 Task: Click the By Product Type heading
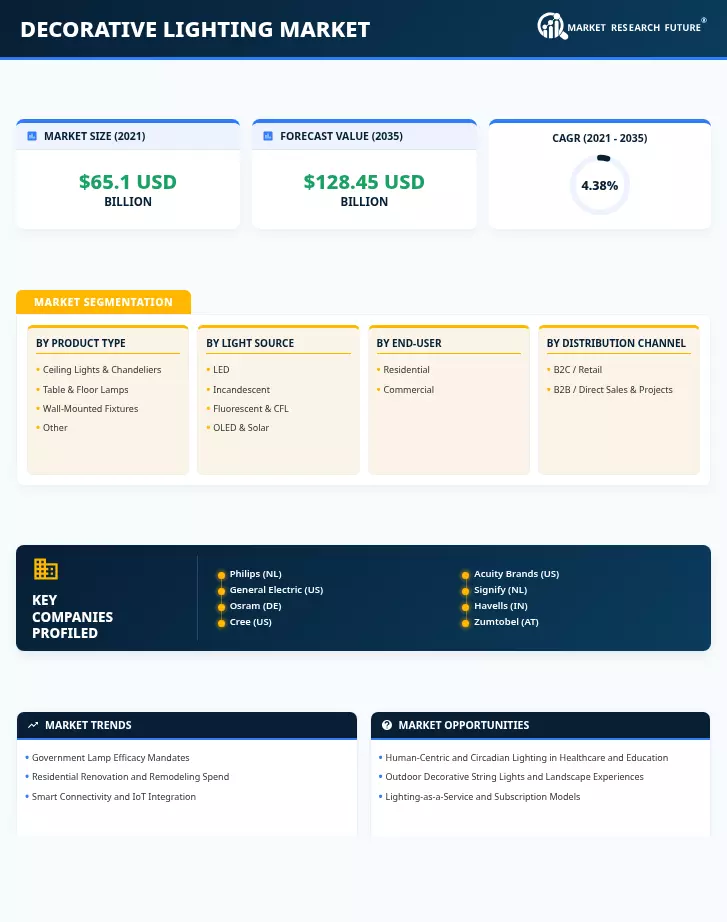coord(81,343)
